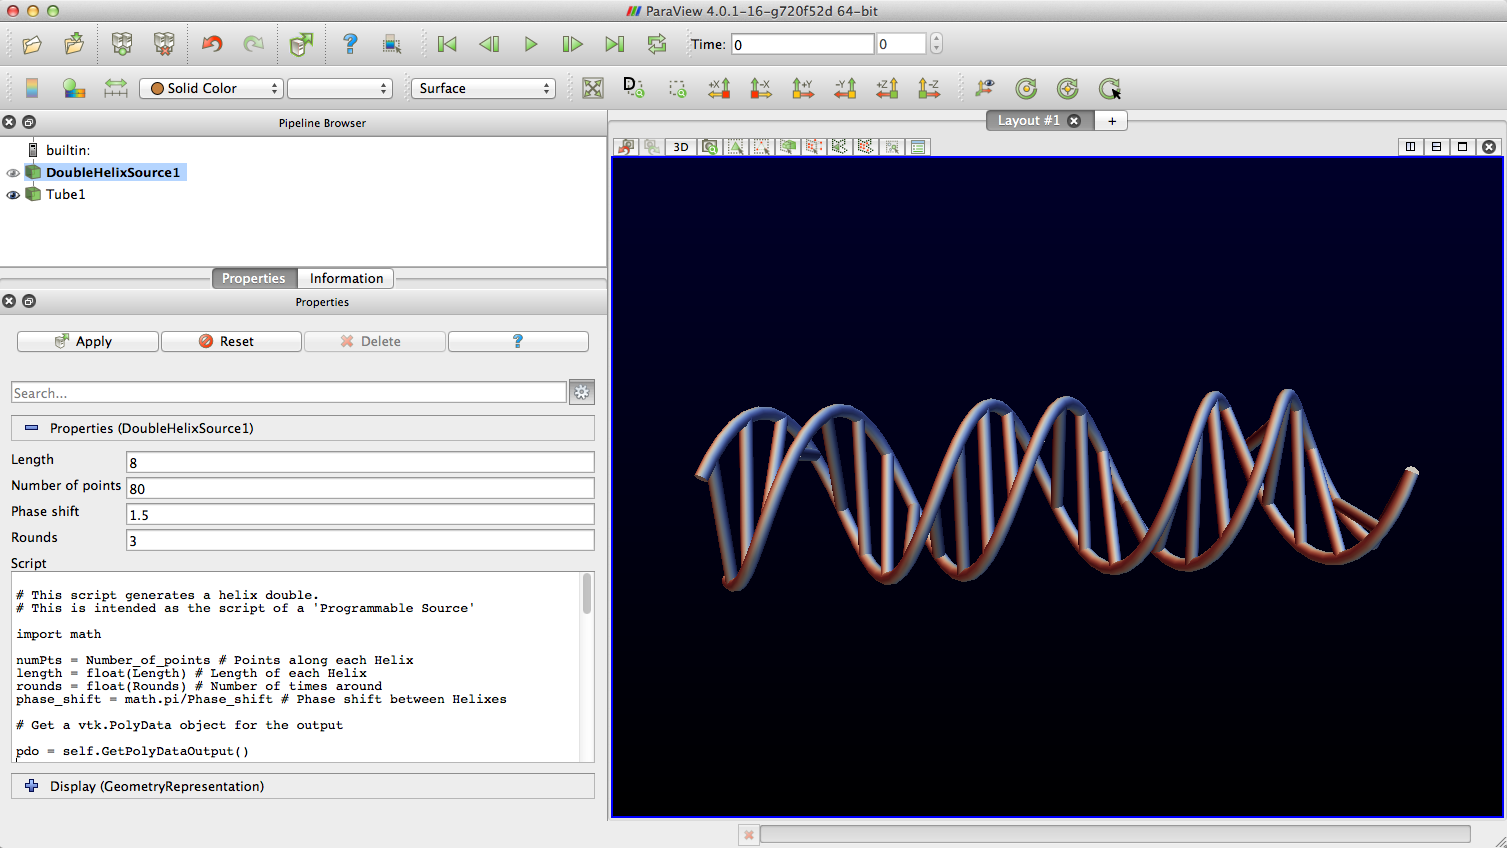
Task: Set view direction to +X
Action: (x=719, y=88)
